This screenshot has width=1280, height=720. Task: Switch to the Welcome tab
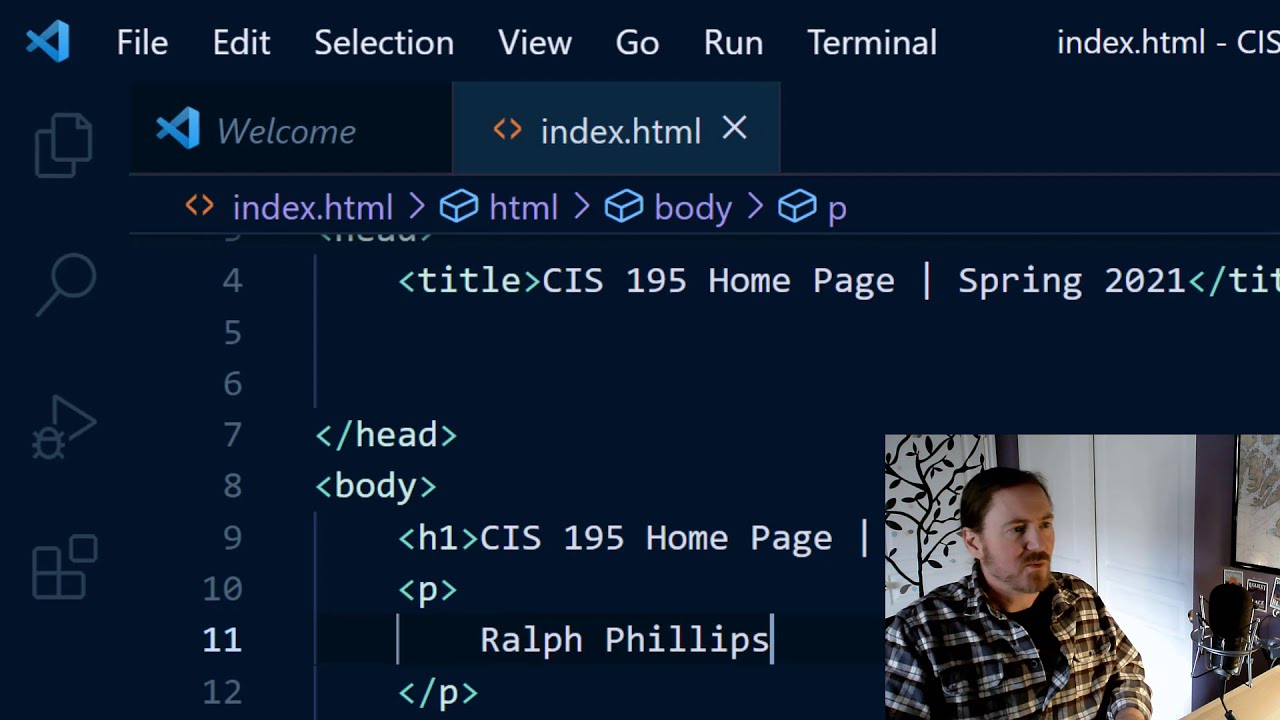(291, 130)
